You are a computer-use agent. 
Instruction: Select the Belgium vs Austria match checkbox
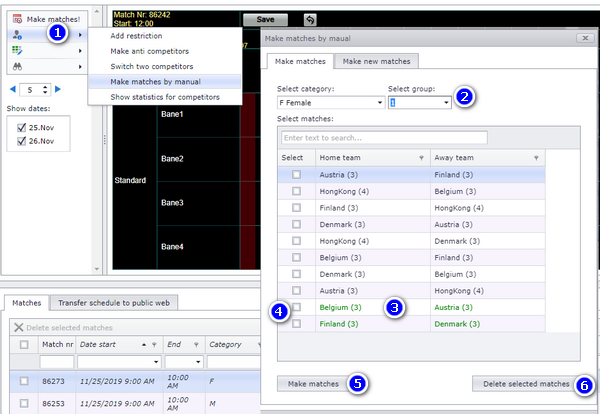(296, 307)
